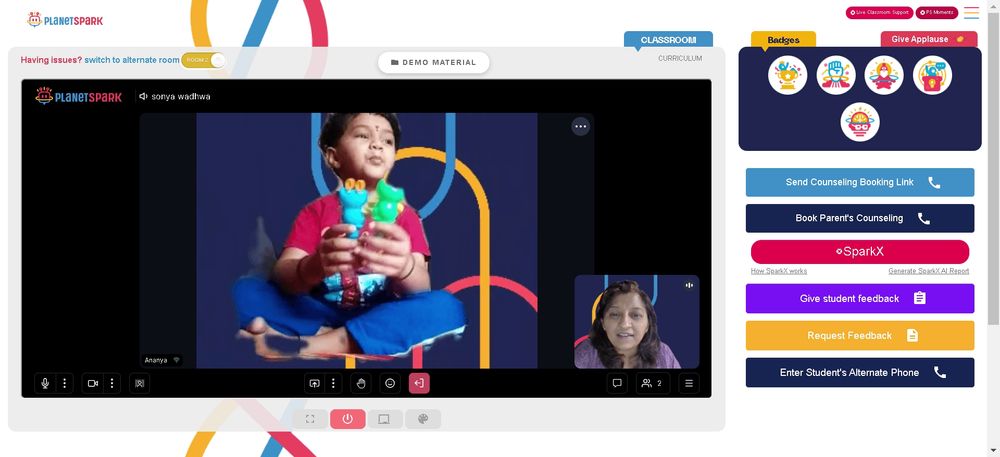Click the teacher's self-view video thumbnail

click(636, 322)
